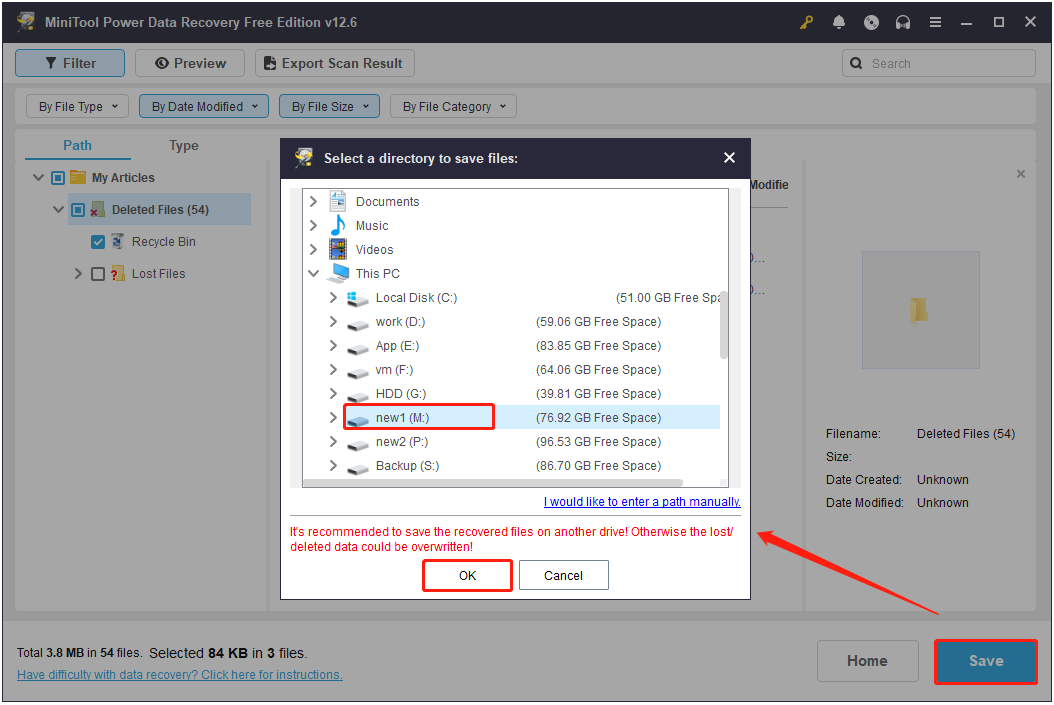Open the hamburger menu in title bar
Image resolution: width=1054 pixels, height=705 pixels.
coord(935,21)
